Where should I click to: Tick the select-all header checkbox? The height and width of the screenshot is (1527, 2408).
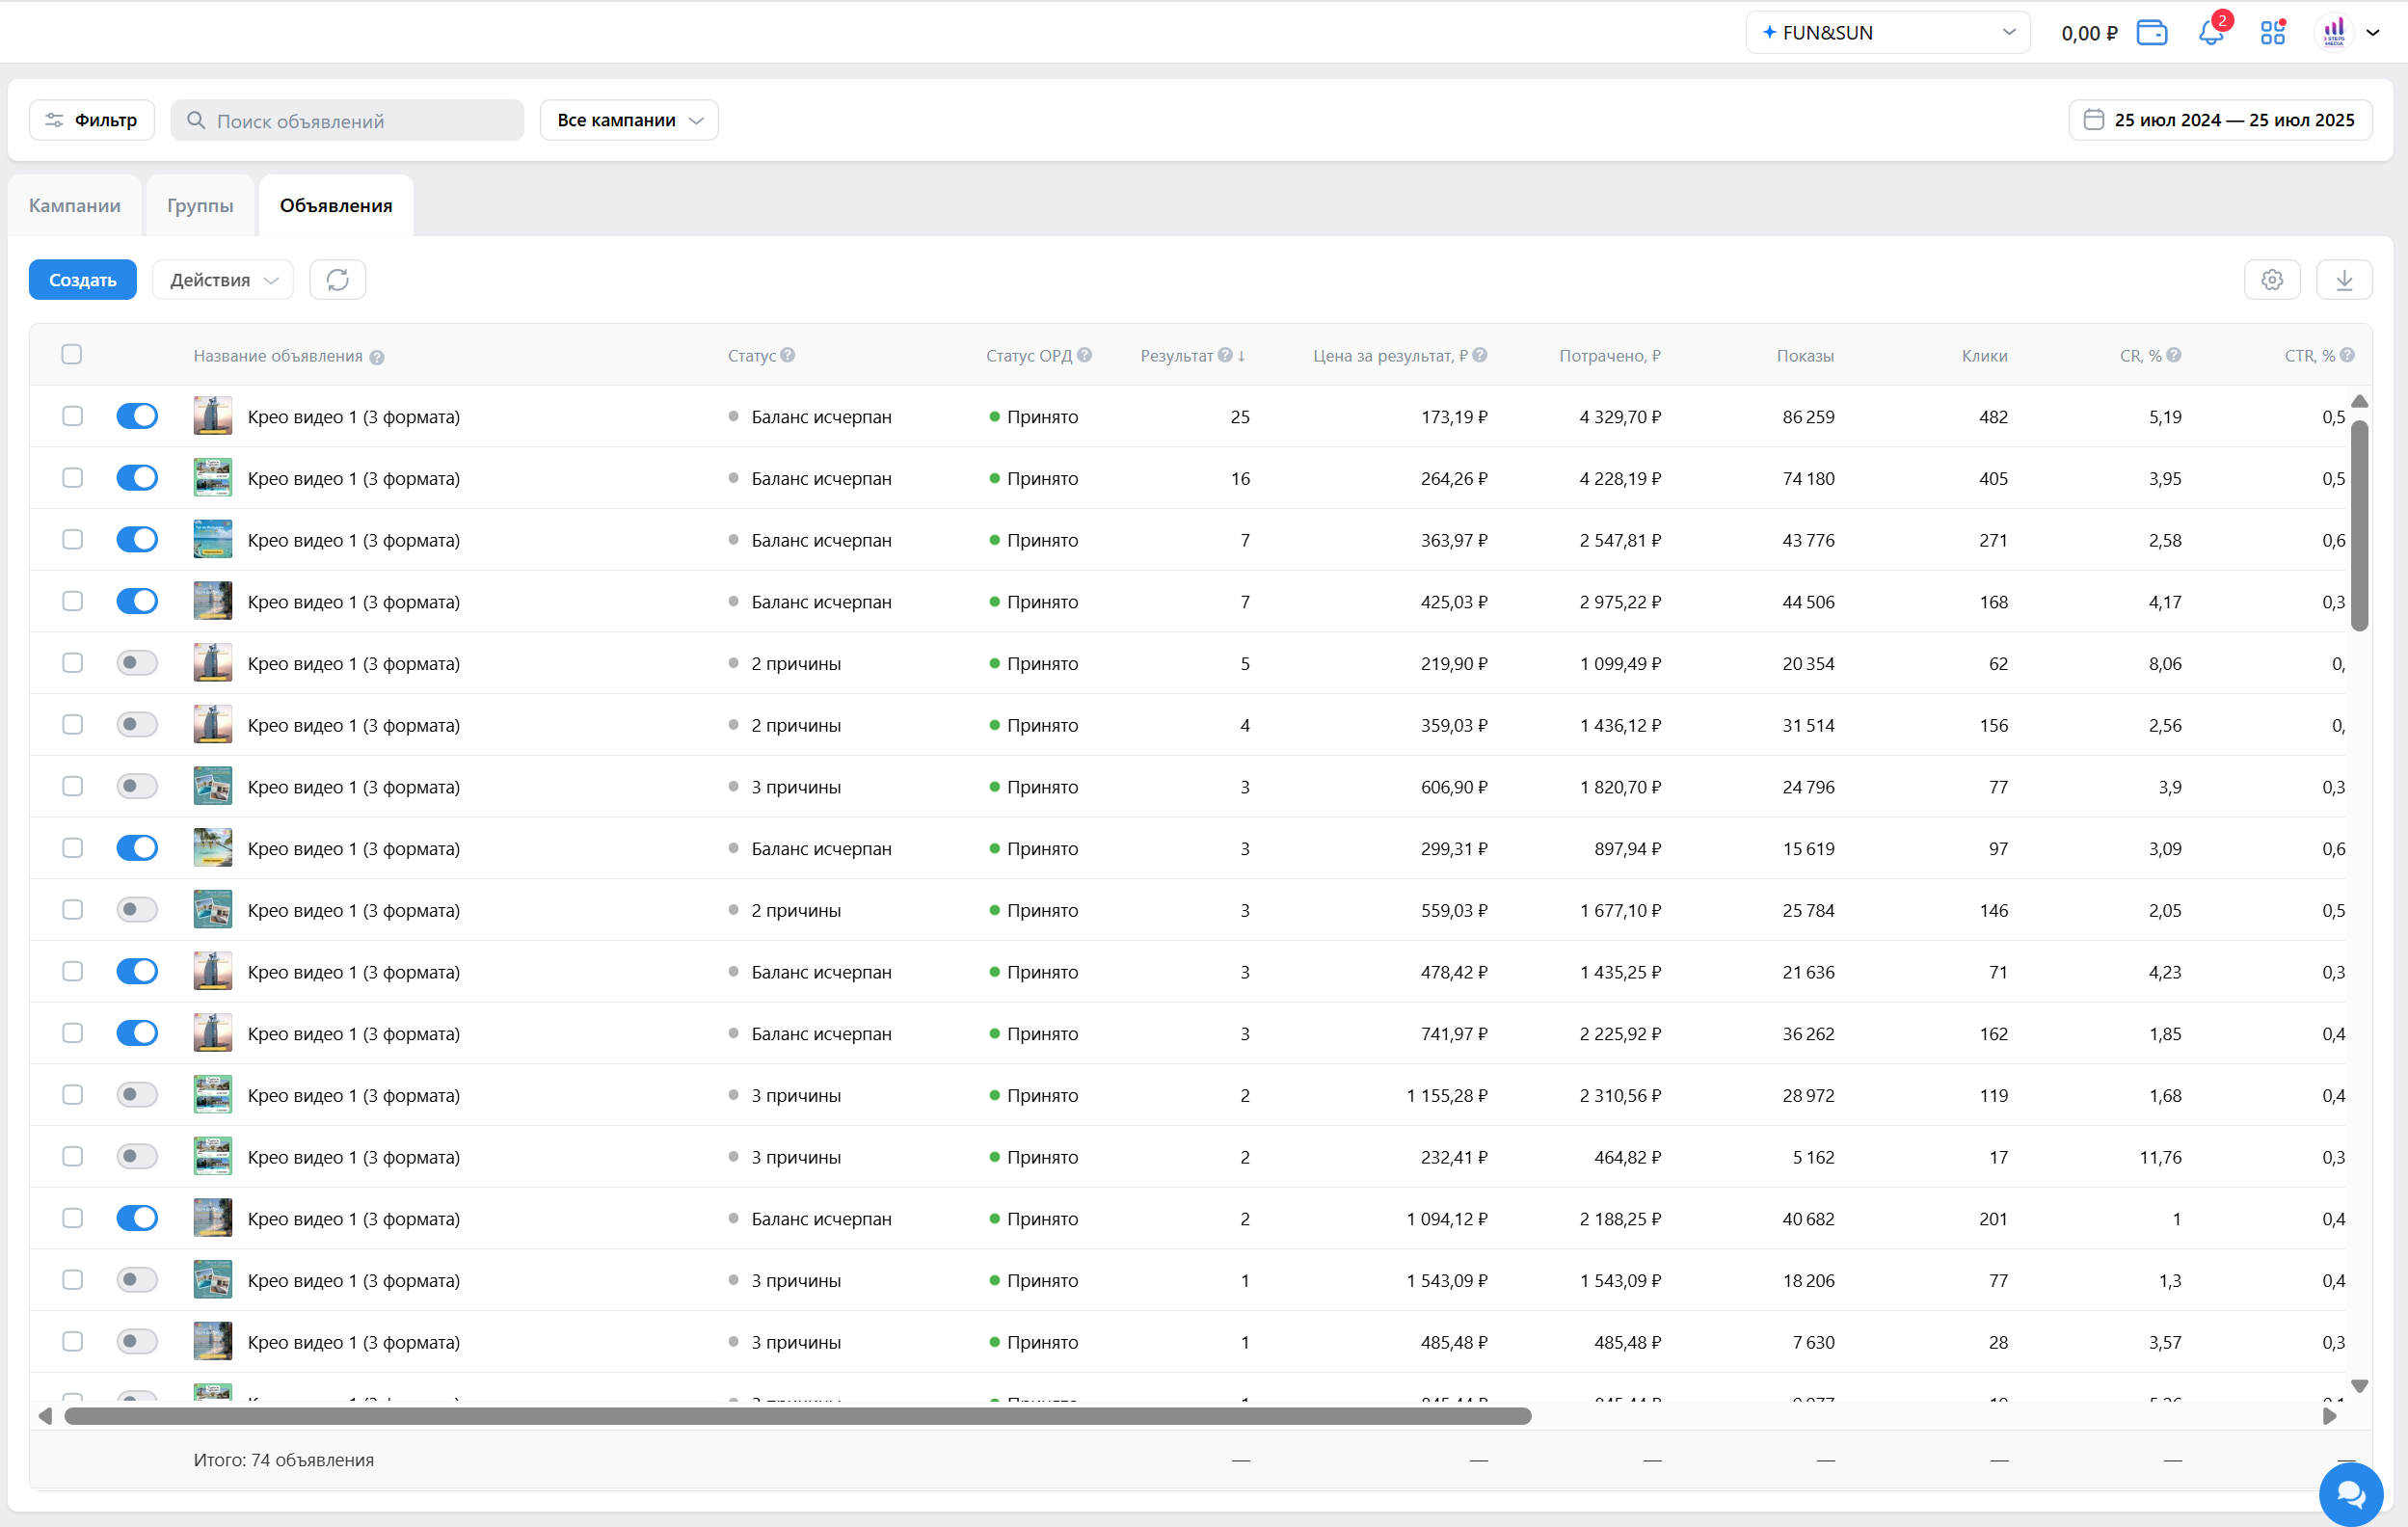click(71, 354)
